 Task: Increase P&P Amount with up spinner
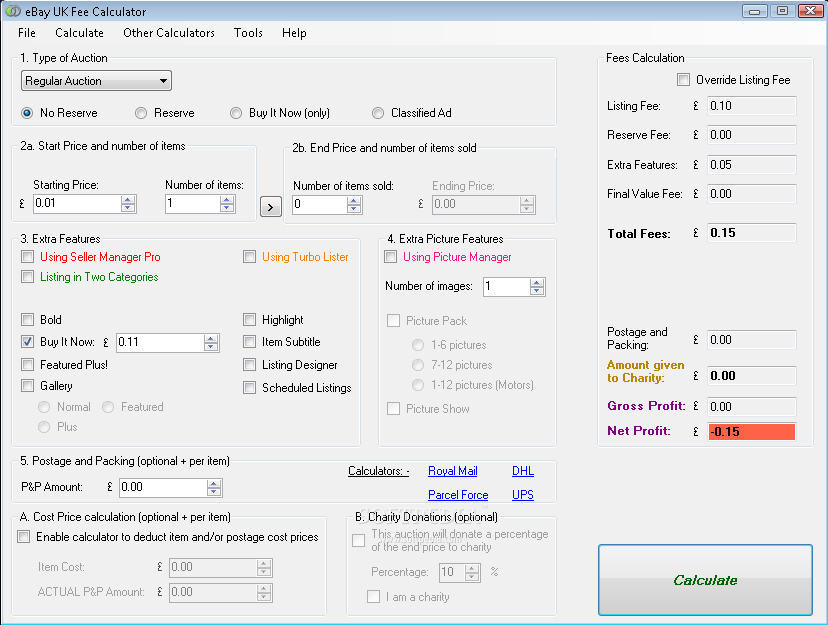coord(214,484)
